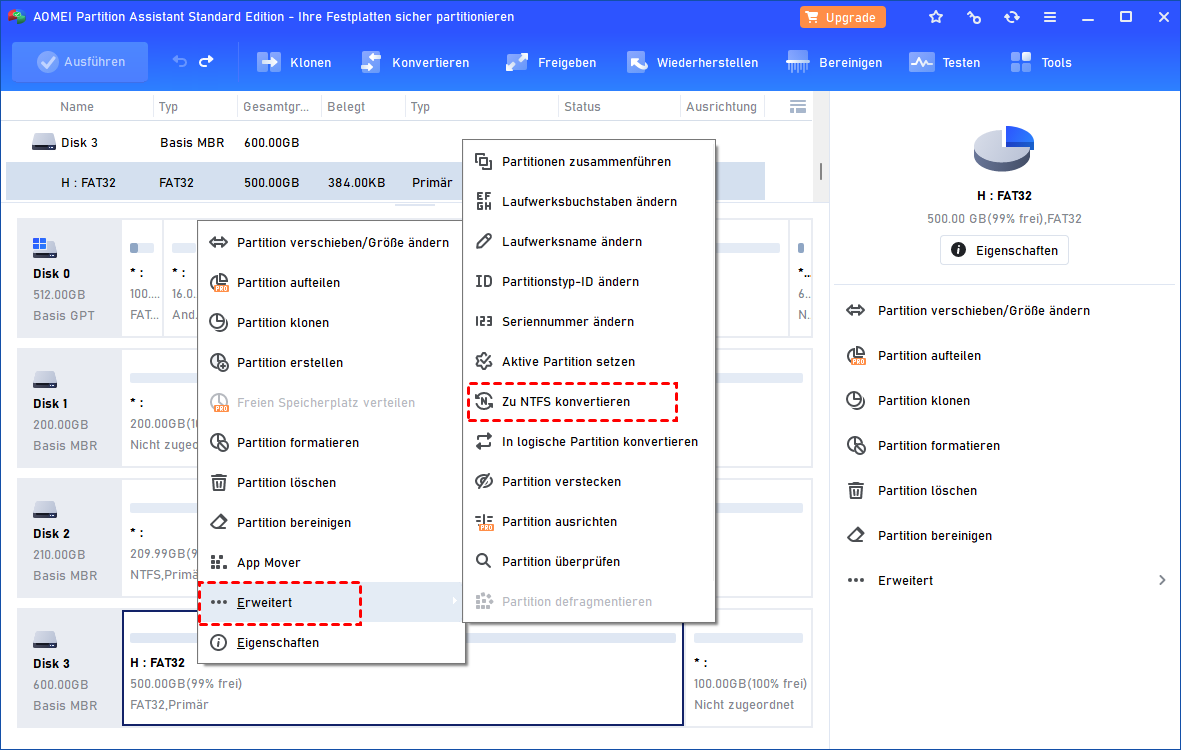Choose Partition verschieben/Größe ändern in context menu
Image resolution: width=1181 pixels, height=750 pixels.
331,242
